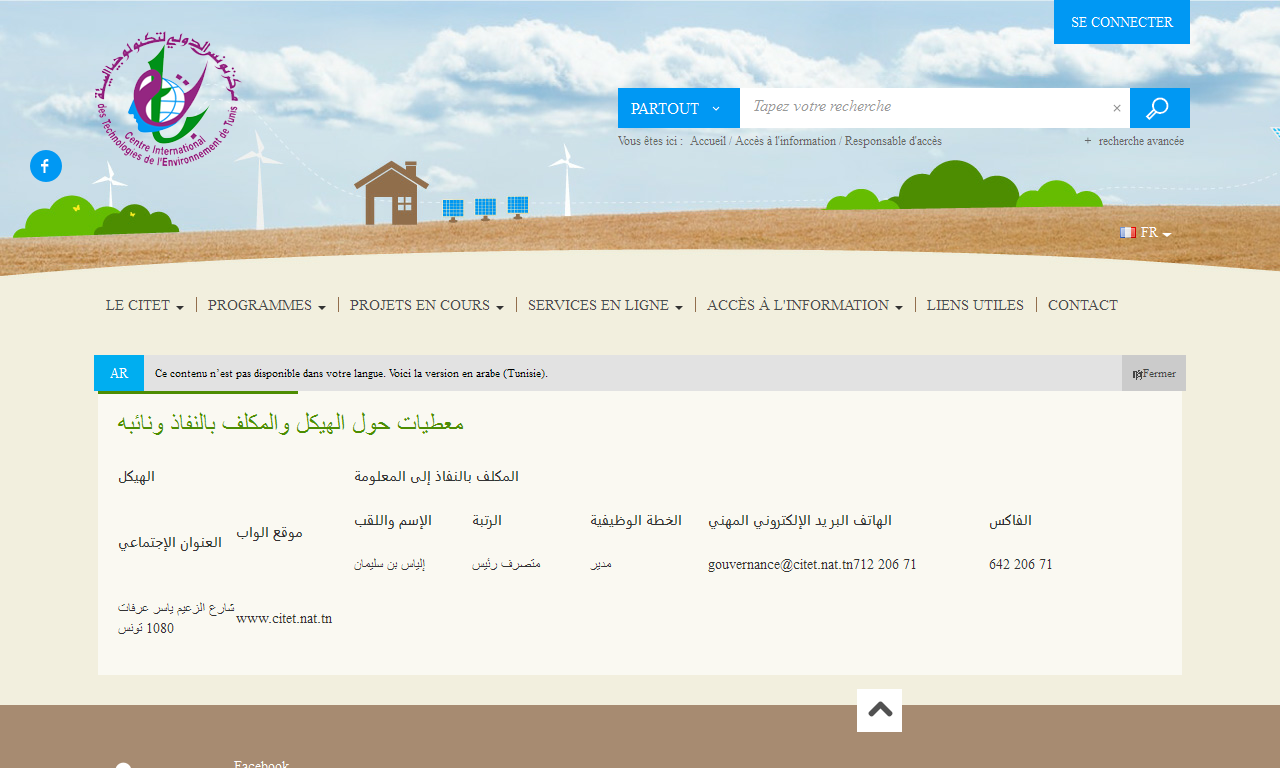The width and height of the screenshot is (1280, 768).
Task: Click the Arabic page heading 'معطيات حول الهيكل'
Action: [291, 422]
